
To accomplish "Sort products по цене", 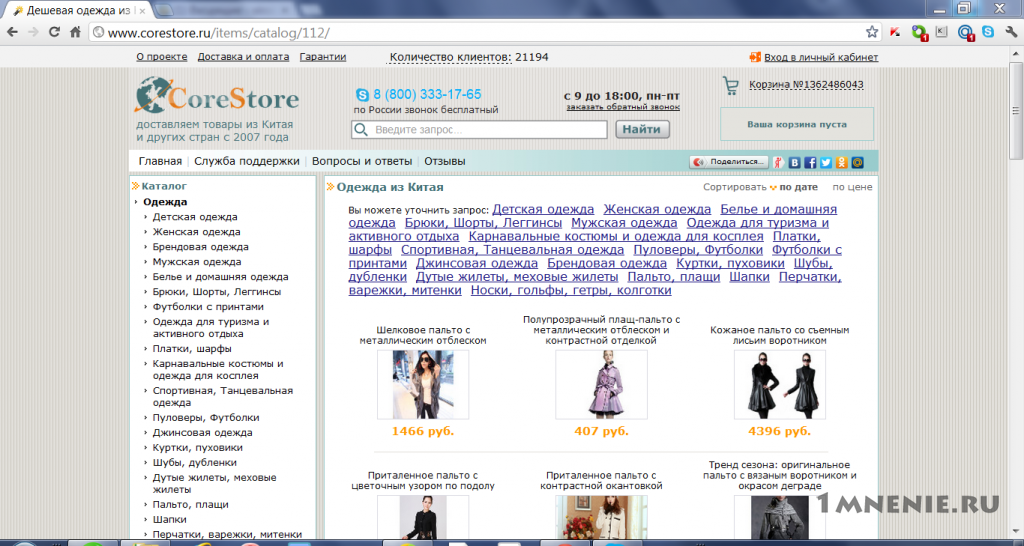I will tap(852, 187).
